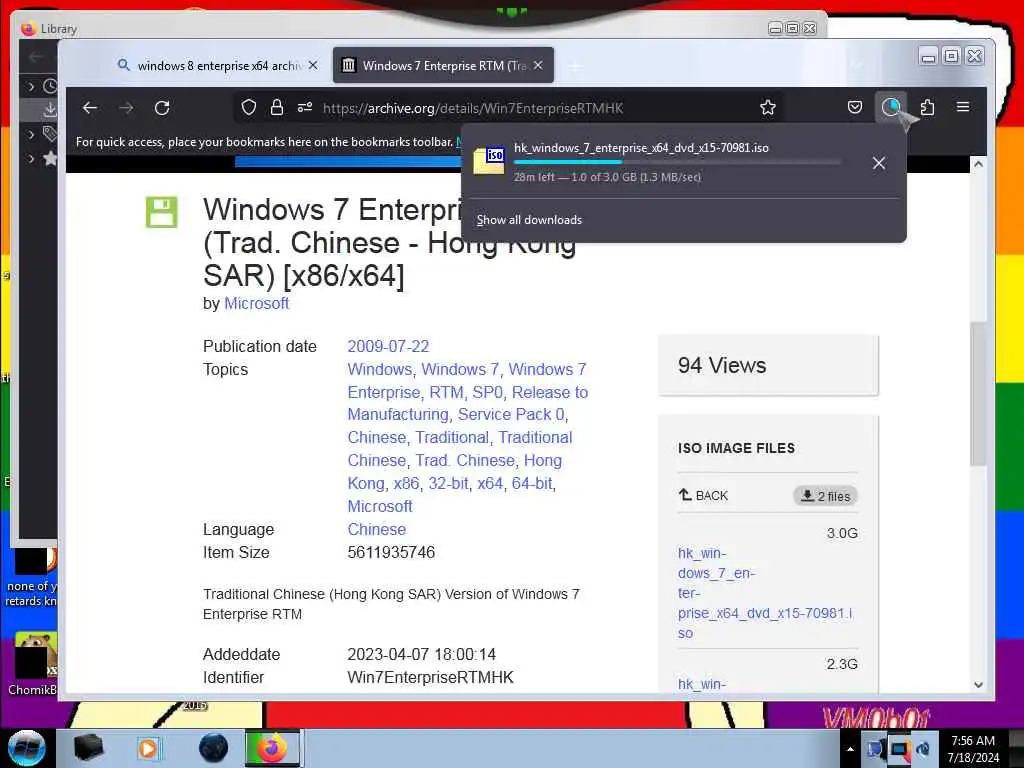
Task: Expand the Tags item in Library sidebar
Action: point(31,135)
